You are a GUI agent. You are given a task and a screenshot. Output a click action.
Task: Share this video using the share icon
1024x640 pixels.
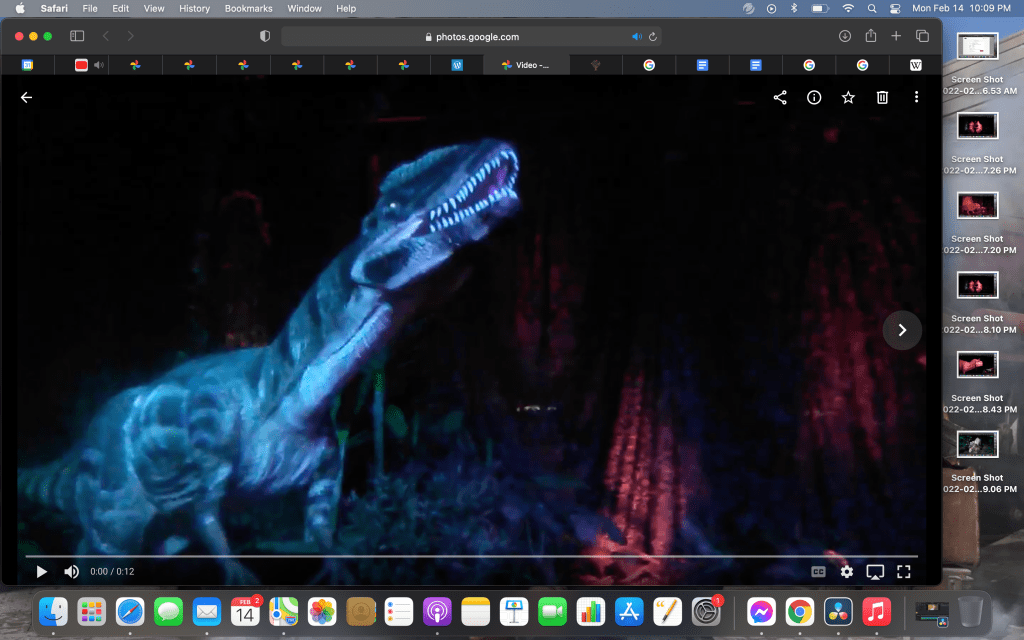click(x=780, y=97)
